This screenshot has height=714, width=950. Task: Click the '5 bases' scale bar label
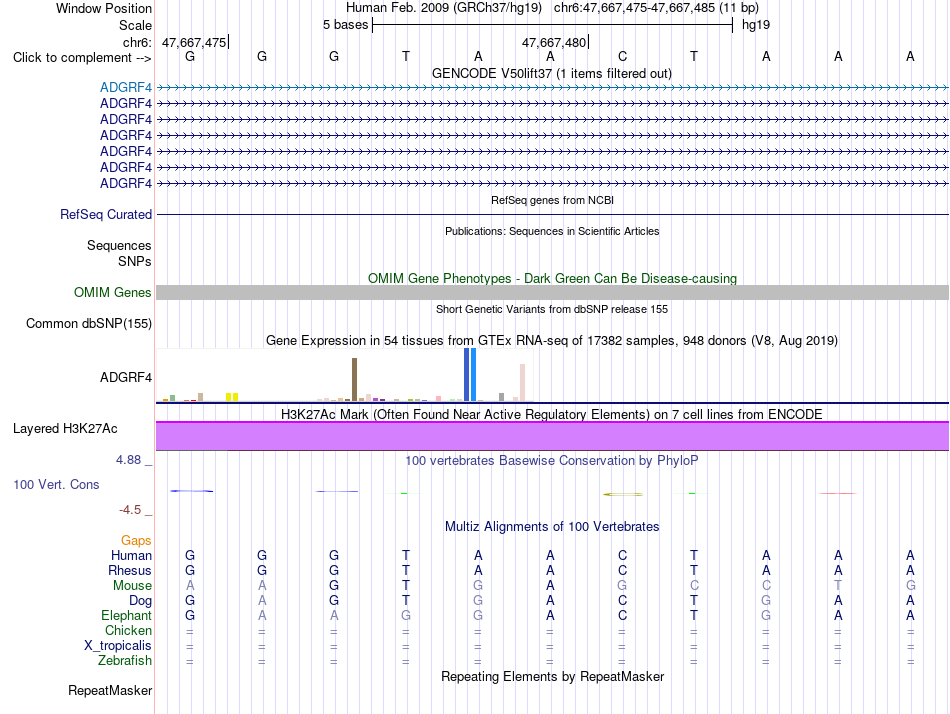click(x=345, y=25)
